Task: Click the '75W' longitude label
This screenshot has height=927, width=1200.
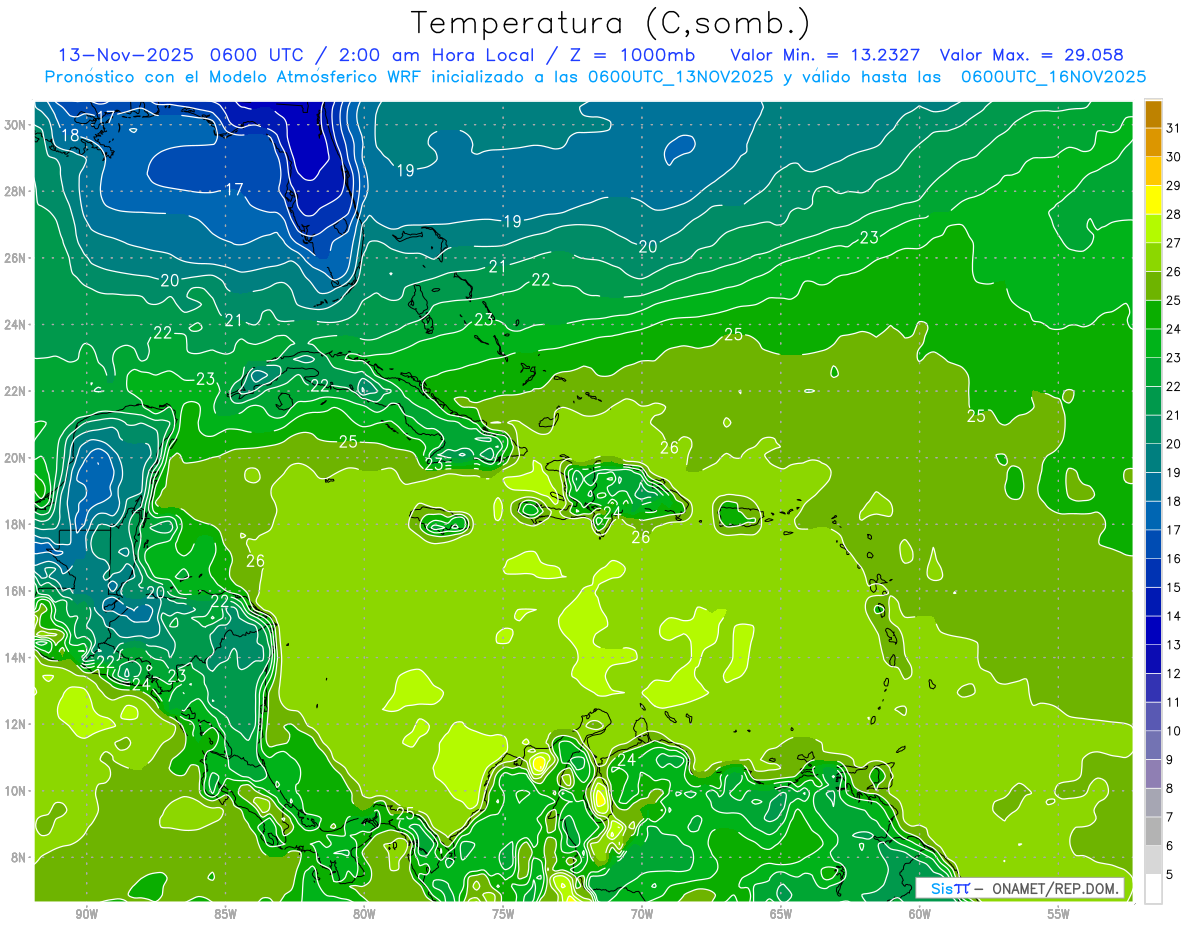Action: pyautogui.click(x=503, y=913)
